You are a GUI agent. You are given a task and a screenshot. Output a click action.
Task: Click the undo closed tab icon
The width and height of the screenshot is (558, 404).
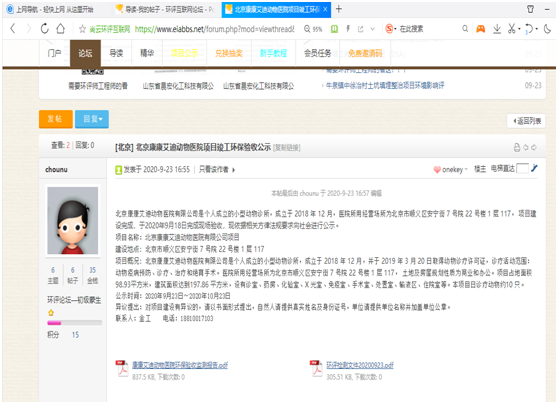click(x=529, y=29)
